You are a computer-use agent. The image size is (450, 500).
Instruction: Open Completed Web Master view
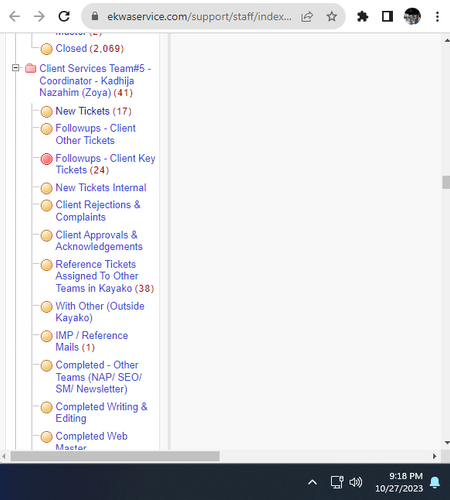click(91, 440)
